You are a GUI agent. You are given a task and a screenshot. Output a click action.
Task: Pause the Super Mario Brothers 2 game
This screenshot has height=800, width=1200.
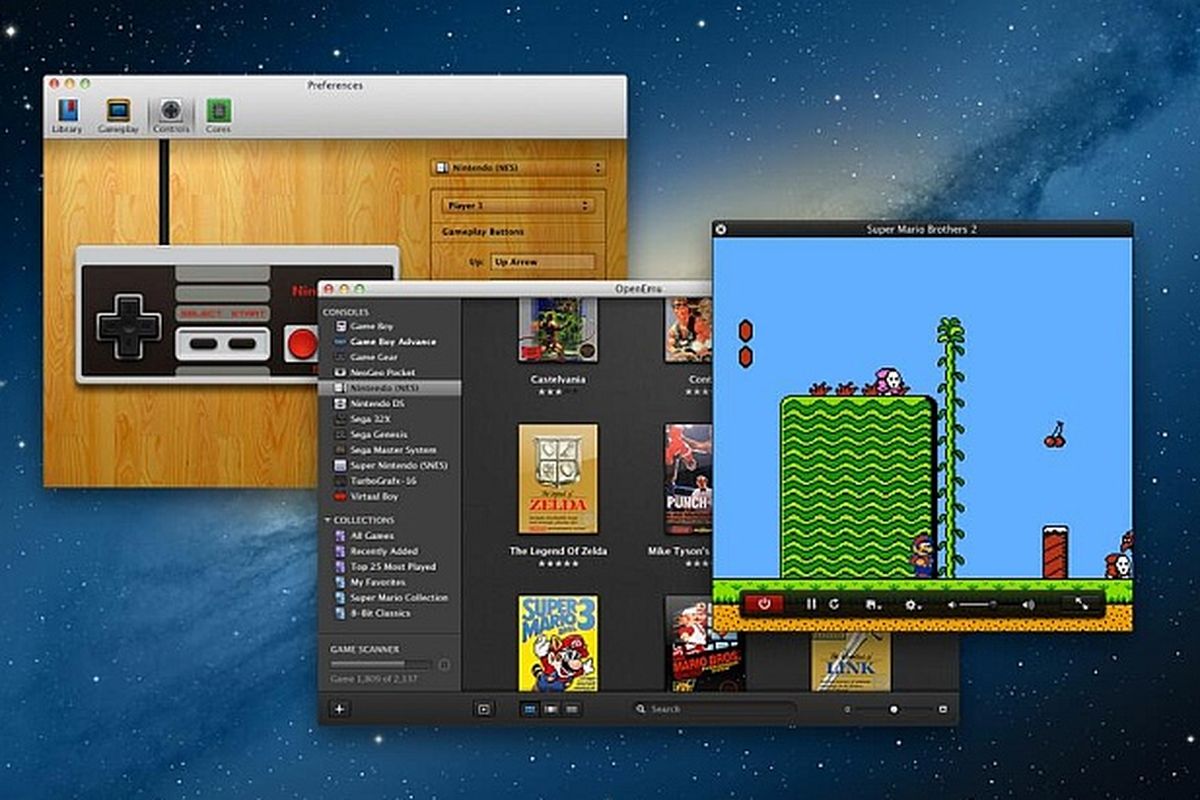pyautogui.click(x=811, y=604)
